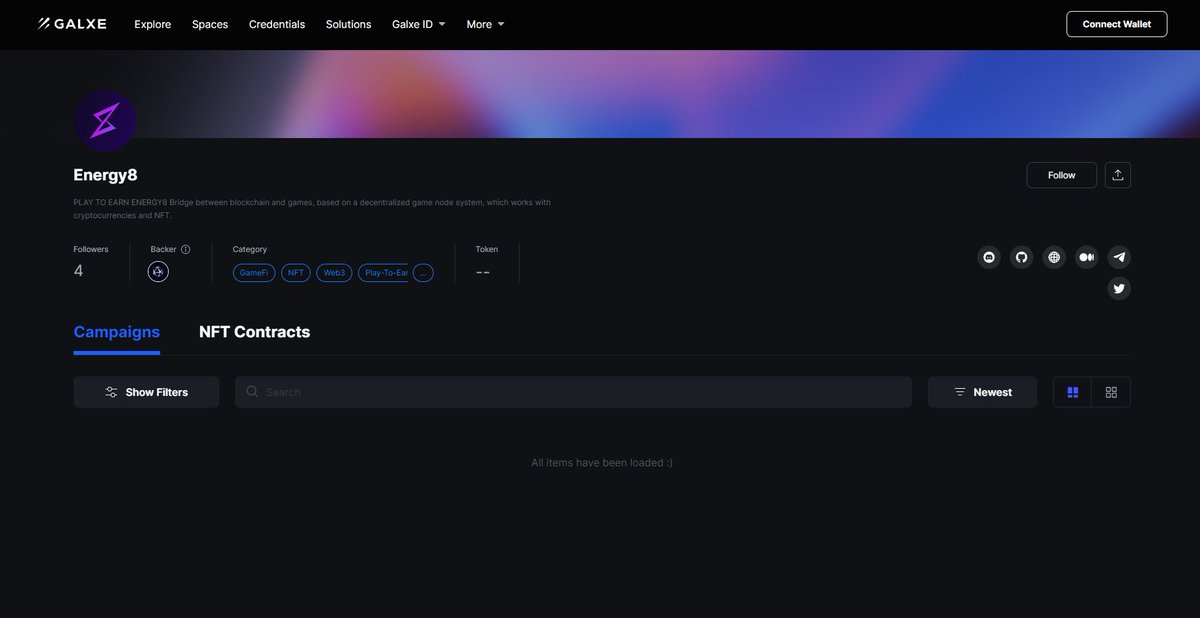
Task: Expand the More menu
Action: 485,24
